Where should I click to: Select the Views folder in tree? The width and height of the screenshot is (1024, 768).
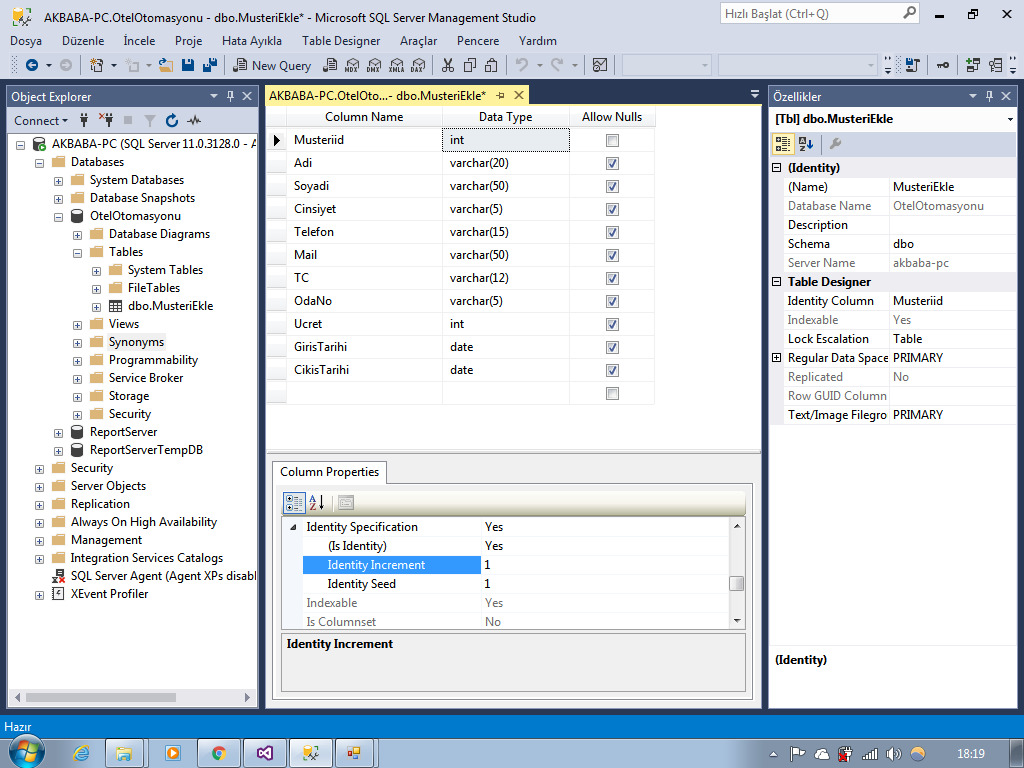click(x=123, y=324)
